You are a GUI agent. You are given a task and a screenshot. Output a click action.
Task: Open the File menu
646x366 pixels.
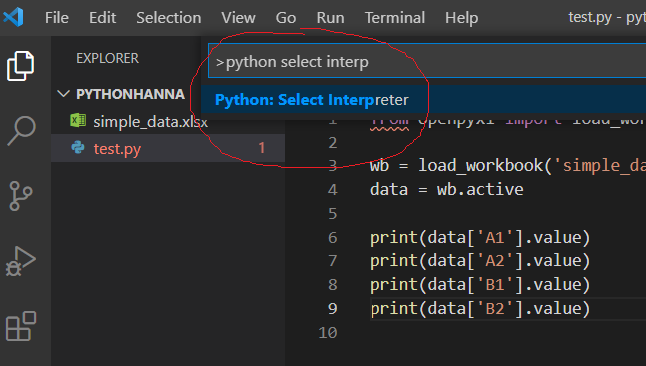57,18
